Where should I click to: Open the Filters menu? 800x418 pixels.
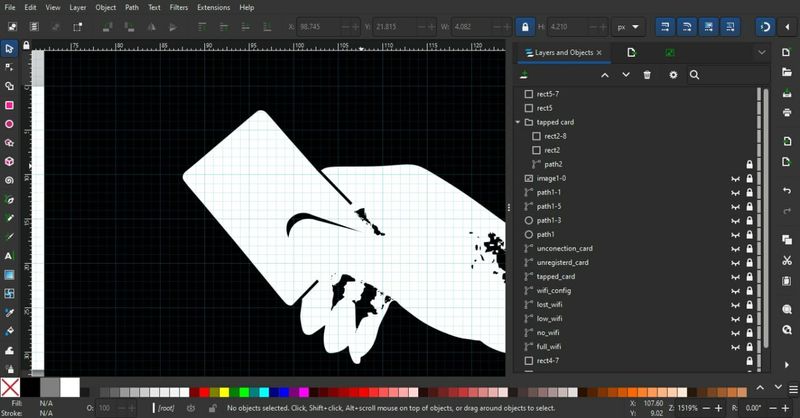179,7
